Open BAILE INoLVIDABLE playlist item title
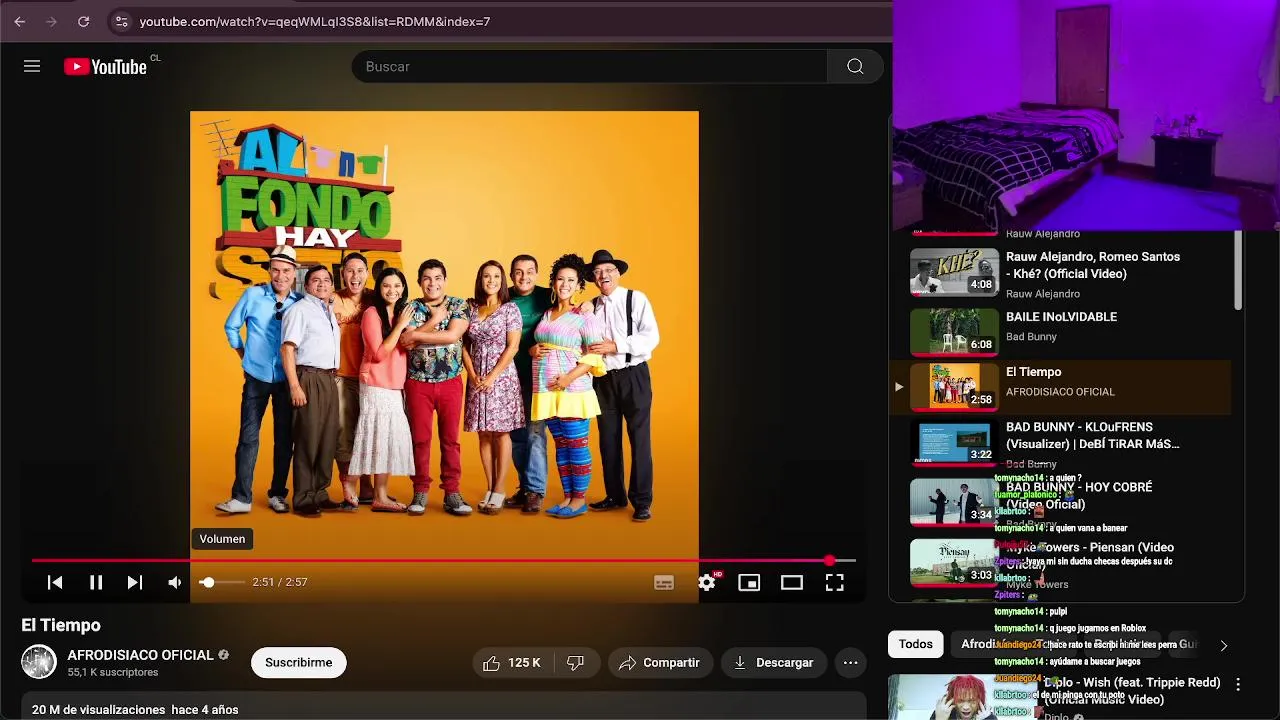The width and height of the screenshot is (1280, 720). [x=1061, y=316]
